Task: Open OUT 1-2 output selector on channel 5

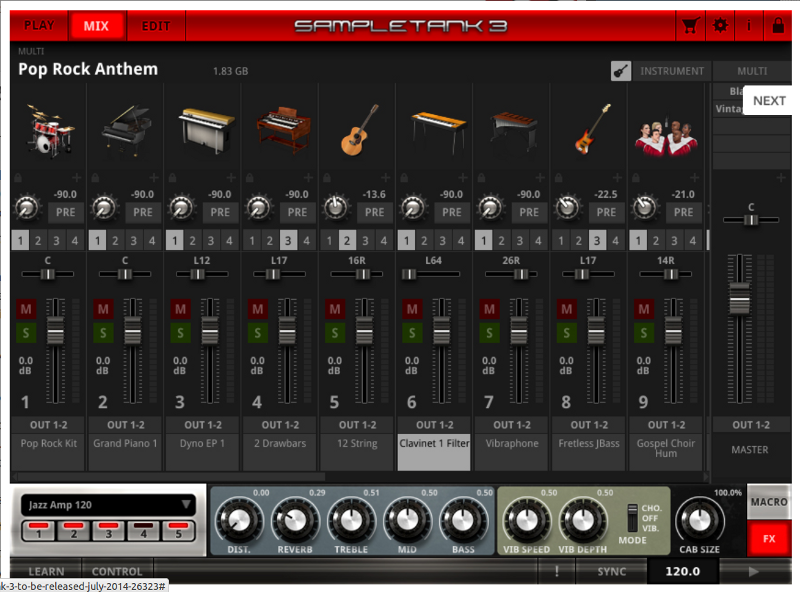Action: (x=357, y=425)
